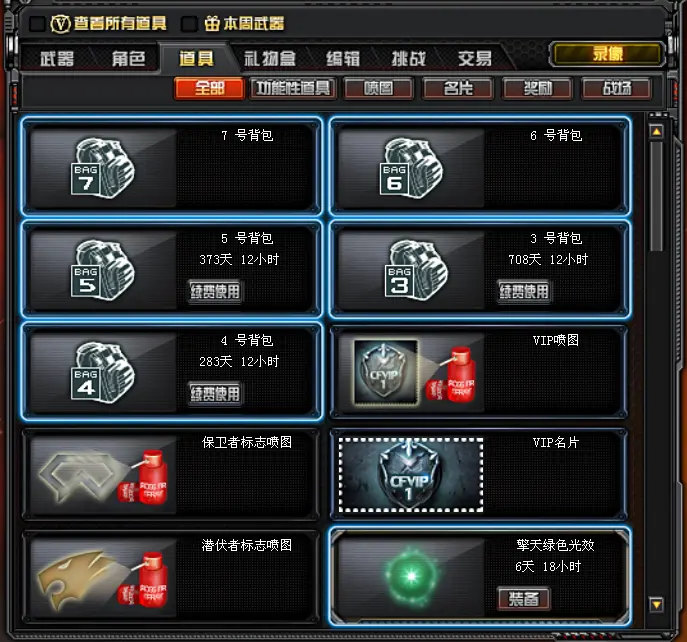Click the vertical scrollbar handle
The width and height of the screenshot is (687, 642).
(x=656, y=196)
